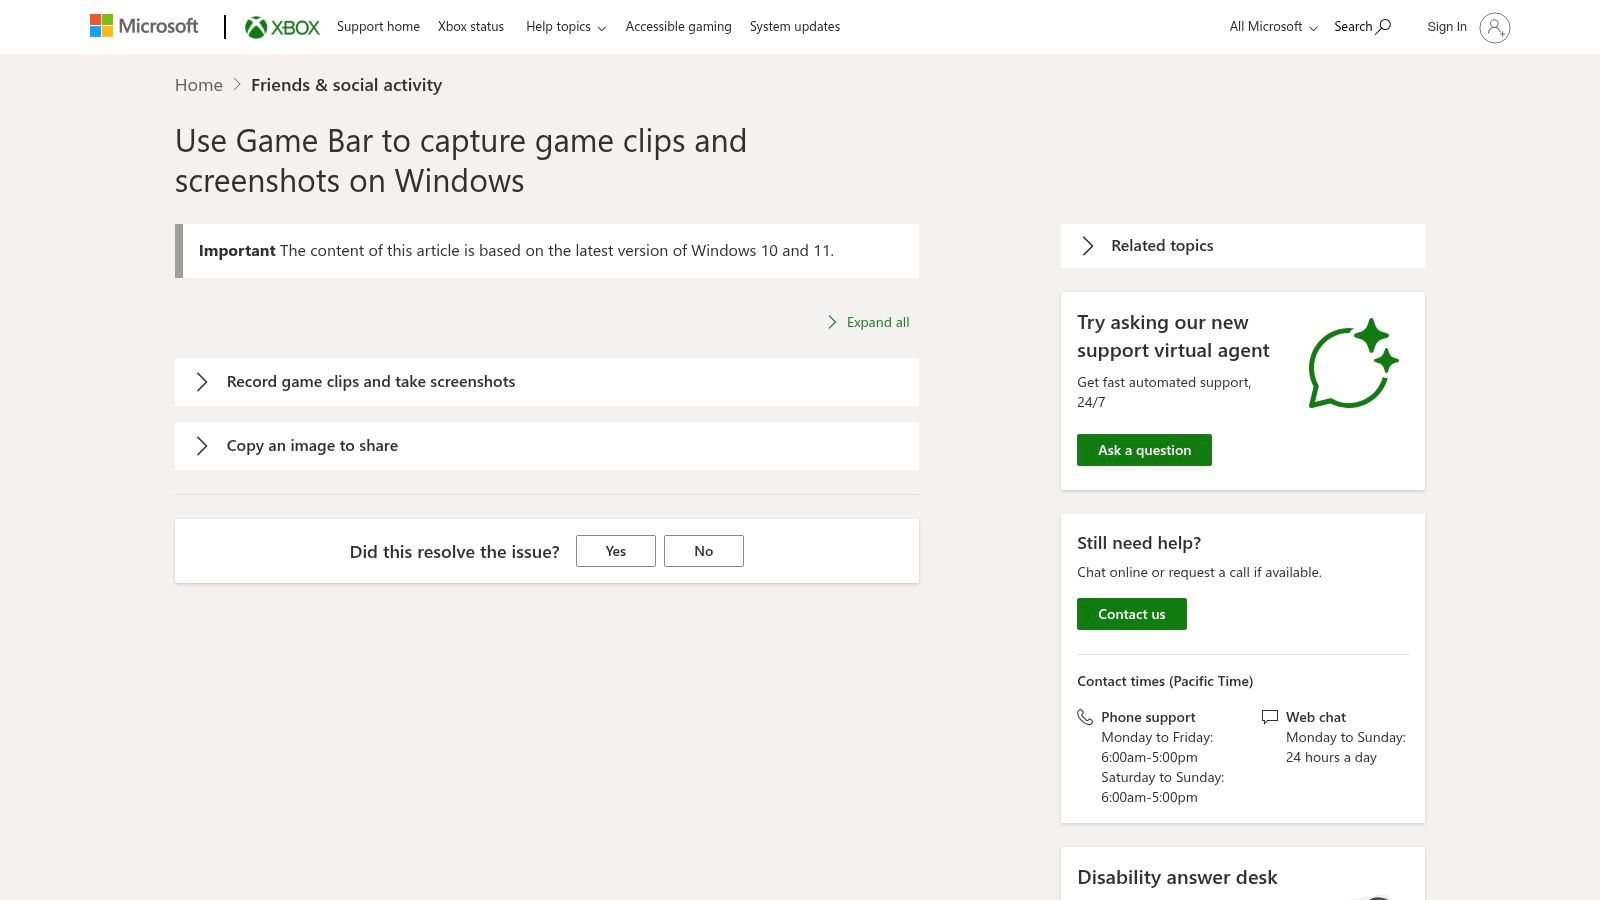1600x900 pixels.
Task: Click the phone support receiver icon
Action: (x=1086, y=716)
